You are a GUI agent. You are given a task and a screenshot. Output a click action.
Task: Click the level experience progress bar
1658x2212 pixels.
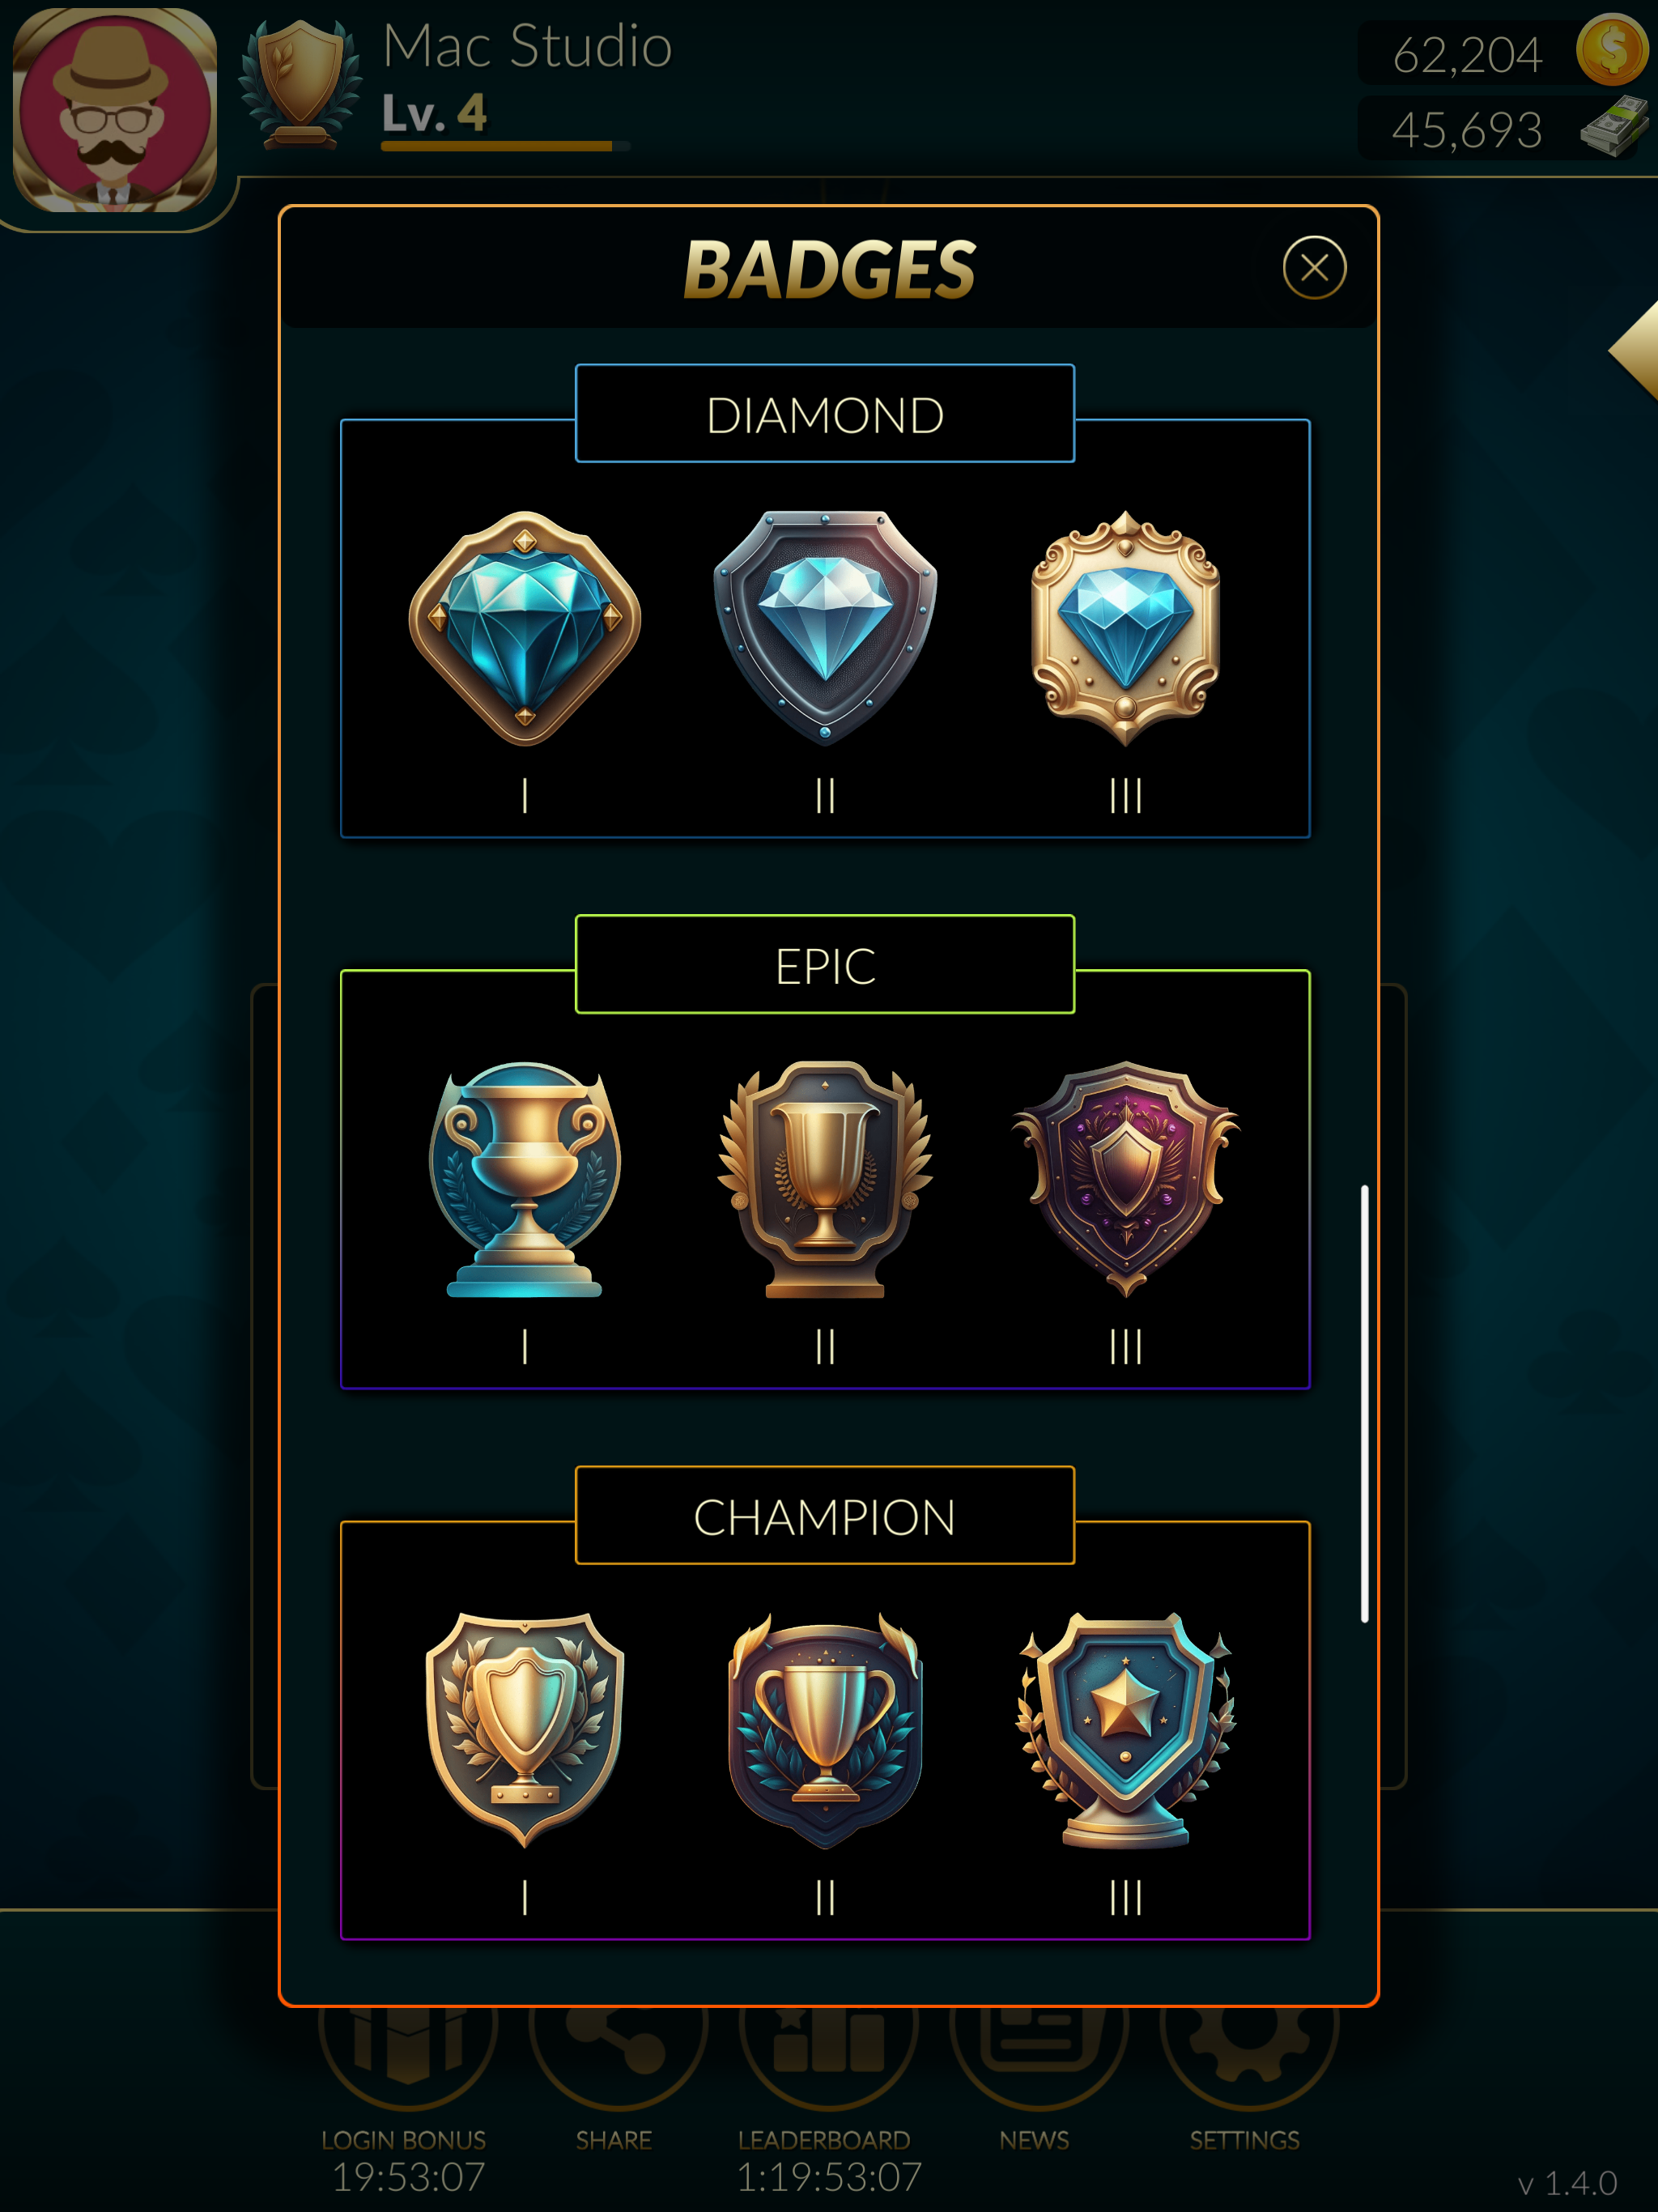point(505,146)
